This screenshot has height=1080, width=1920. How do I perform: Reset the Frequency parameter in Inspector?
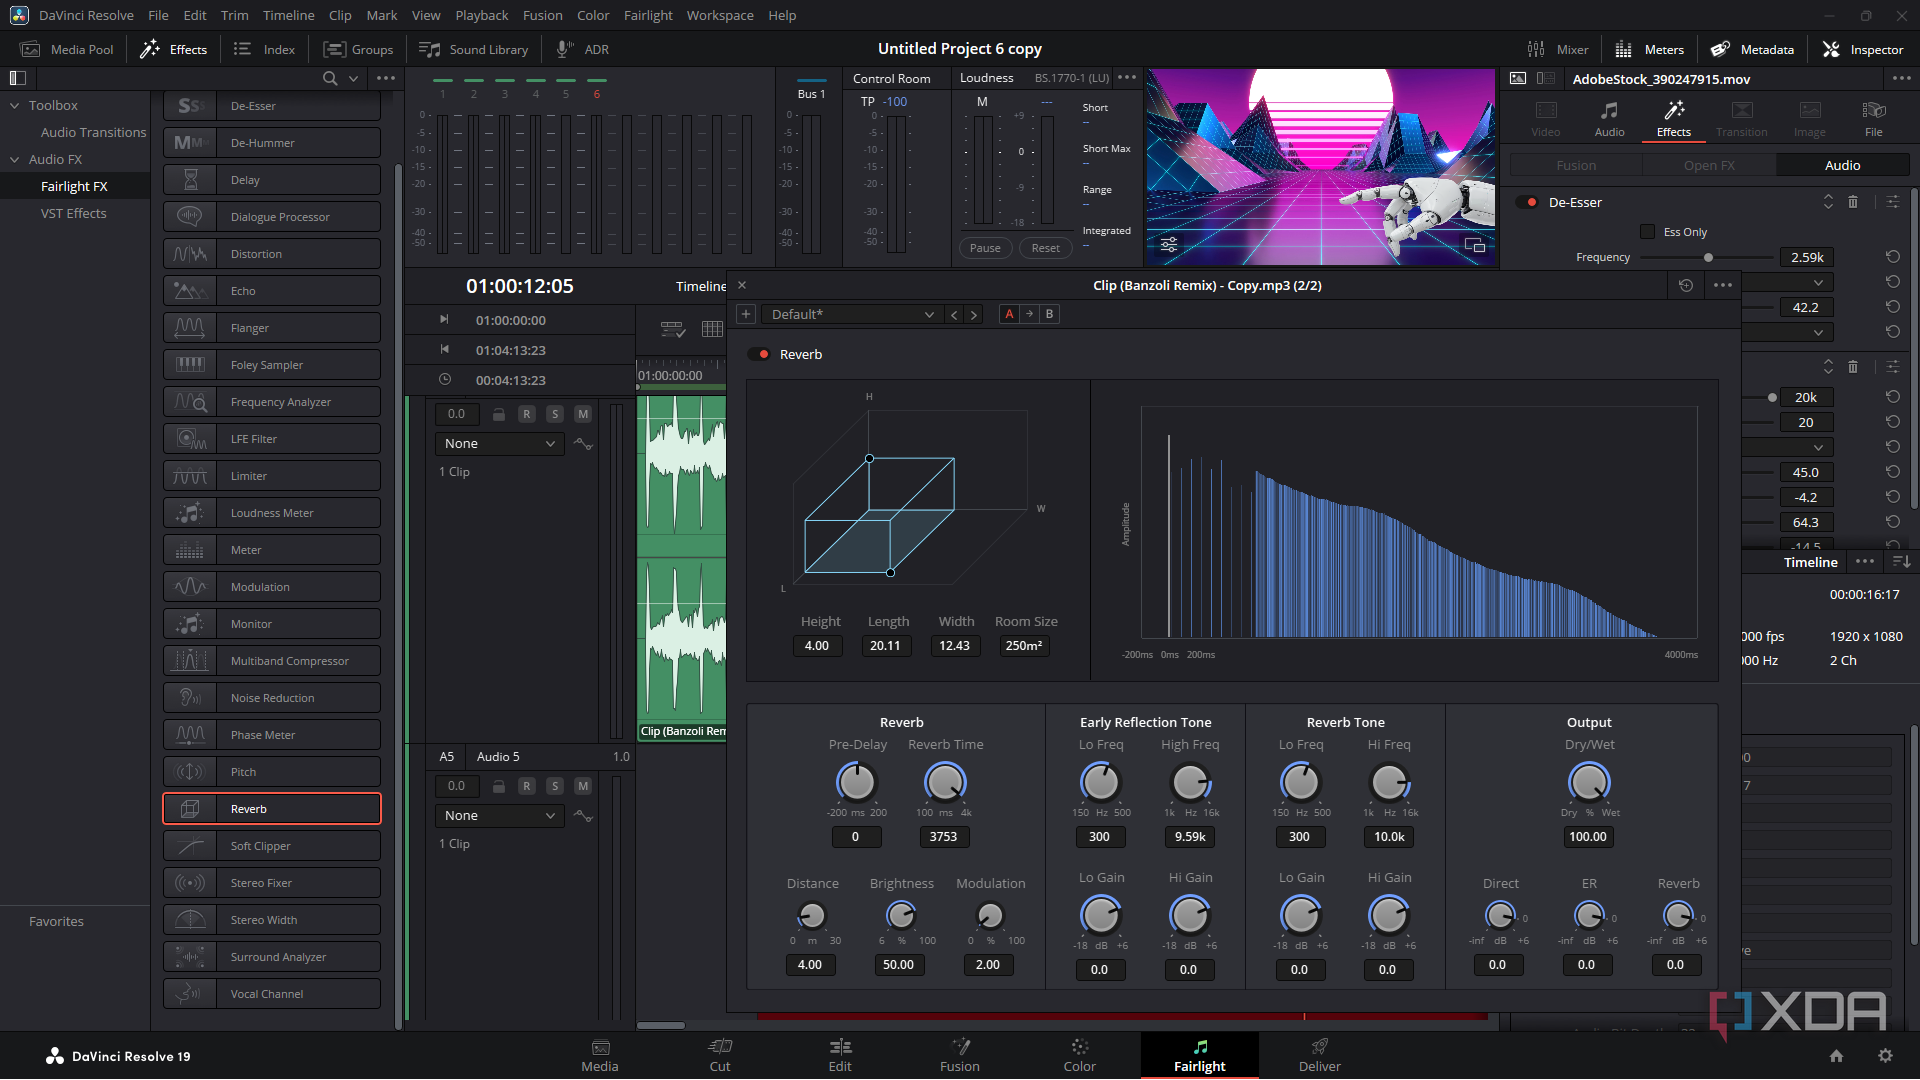1893,257
